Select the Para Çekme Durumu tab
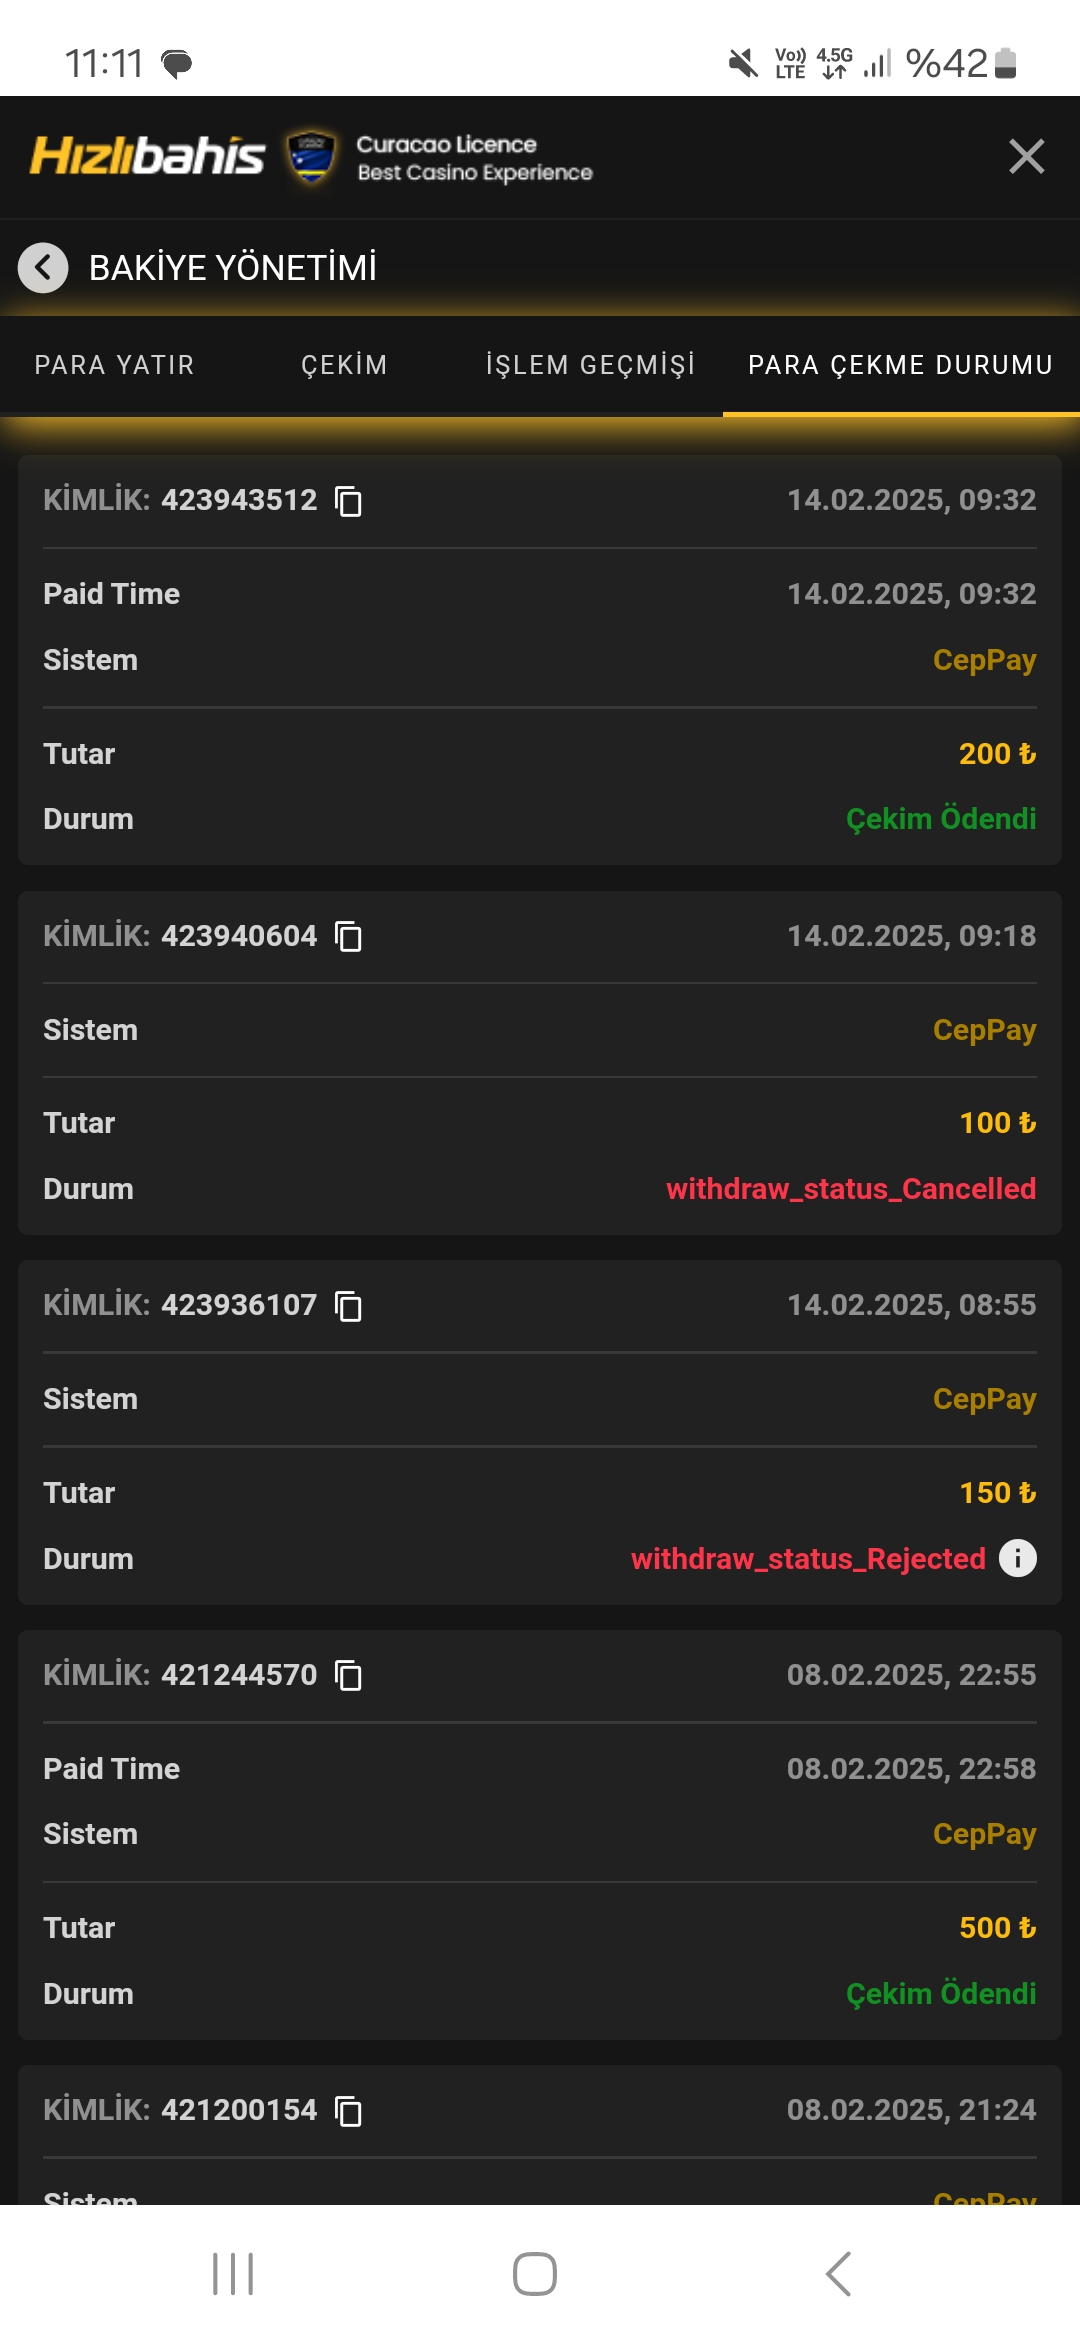The width and height of the screenshot is (1080, 2340). (900, 365)
